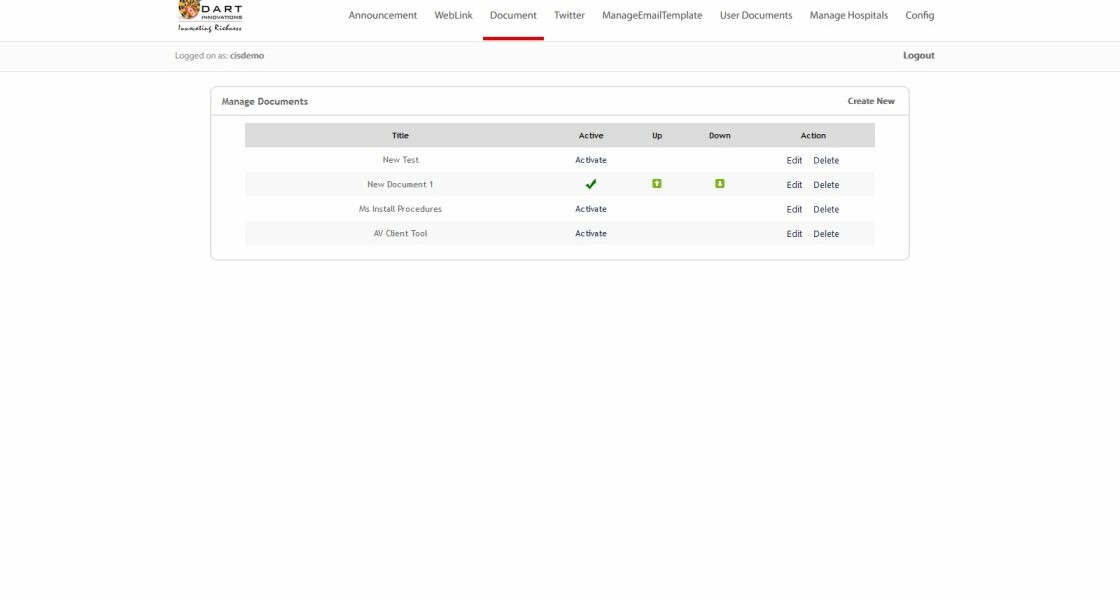Open the Config menu item
Image resolution: width=1120 pixels, height=600 pixels.
920,16
